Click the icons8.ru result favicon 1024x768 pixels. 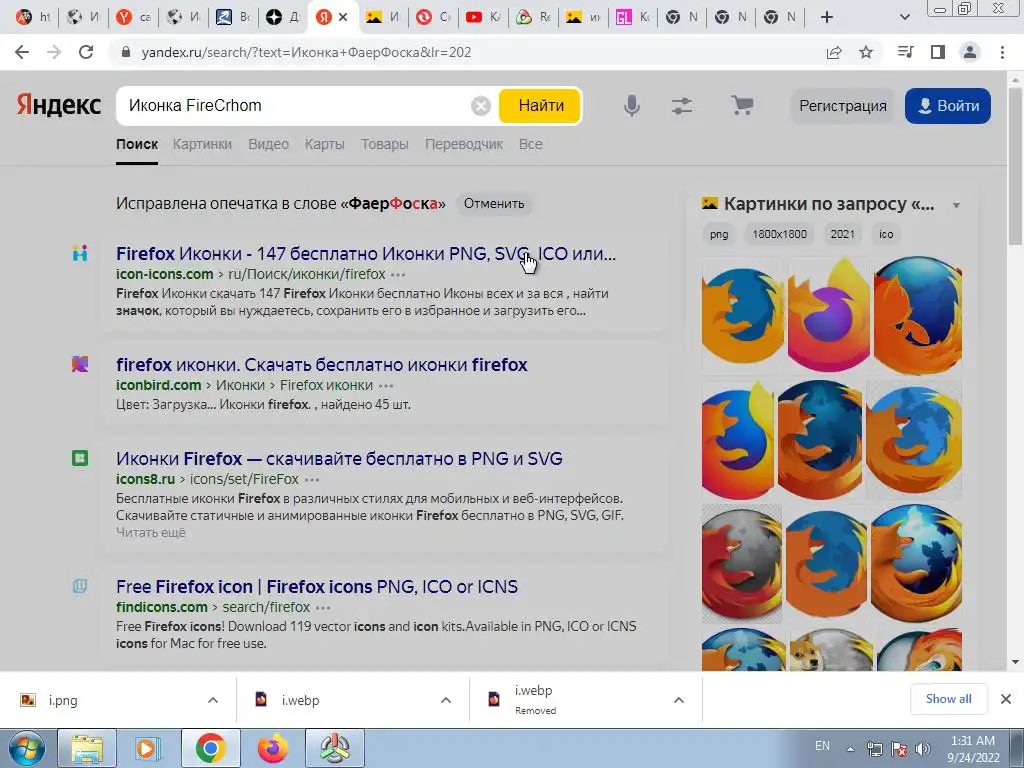(80, 458)
